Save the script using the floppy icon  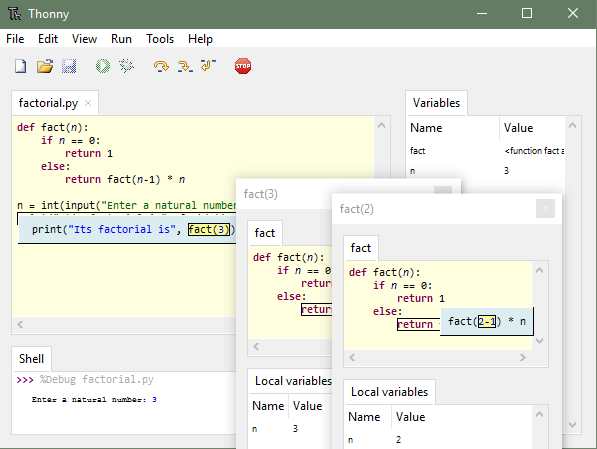69,66
